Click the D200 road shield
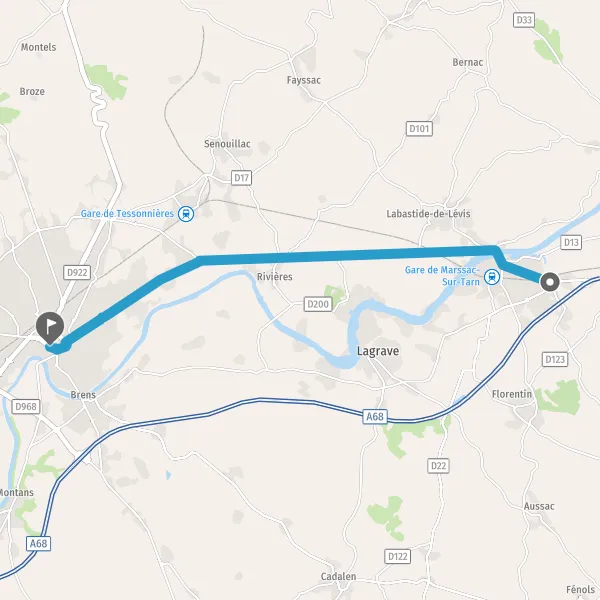This screenshot has width=600, height=600. [318, 304]
